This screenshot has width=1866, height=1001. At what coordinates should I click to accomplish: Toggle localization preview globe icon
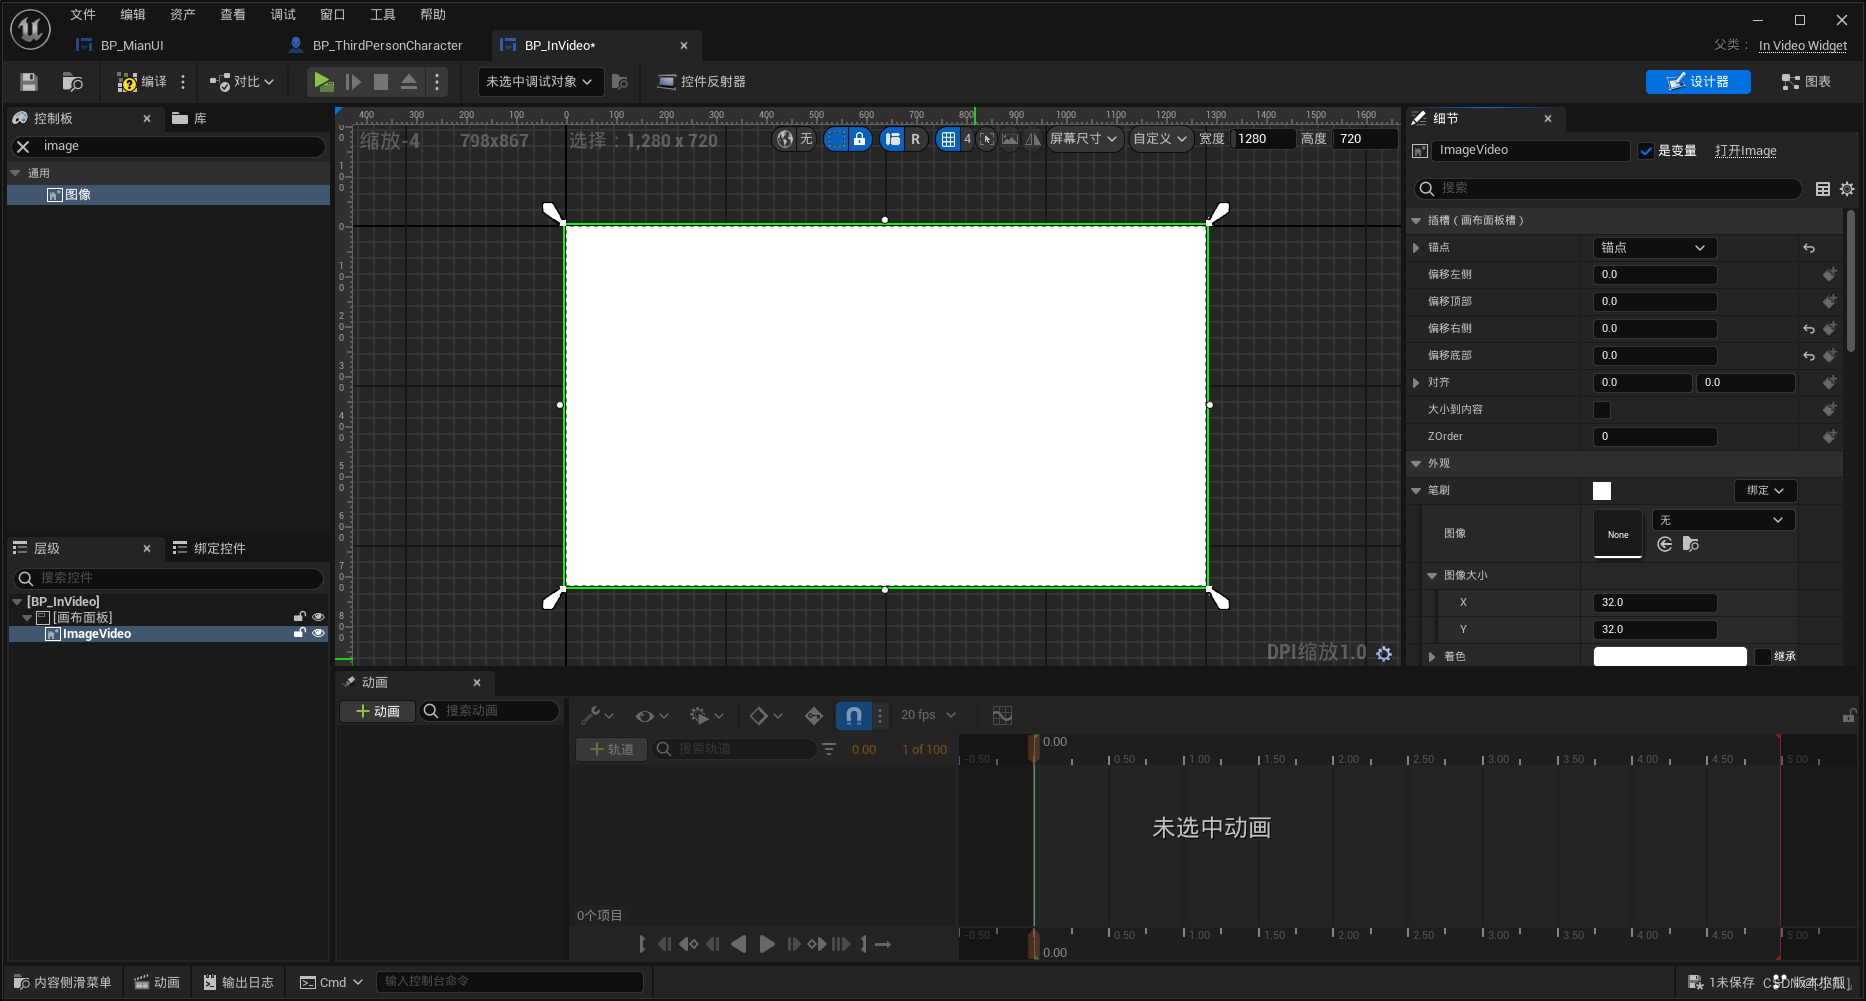[x=785, y=139]
